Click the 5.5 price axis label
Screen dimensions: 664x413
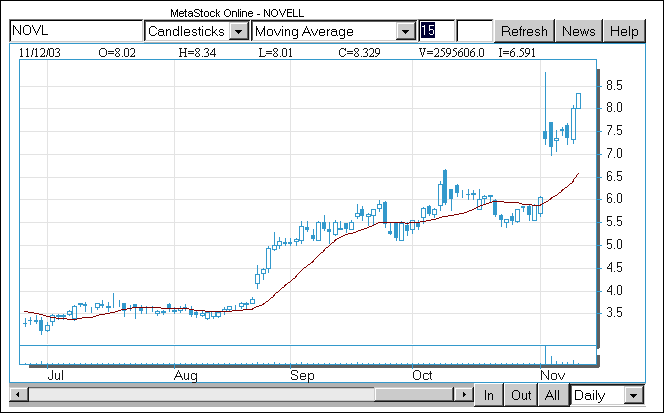coord(614,222)
